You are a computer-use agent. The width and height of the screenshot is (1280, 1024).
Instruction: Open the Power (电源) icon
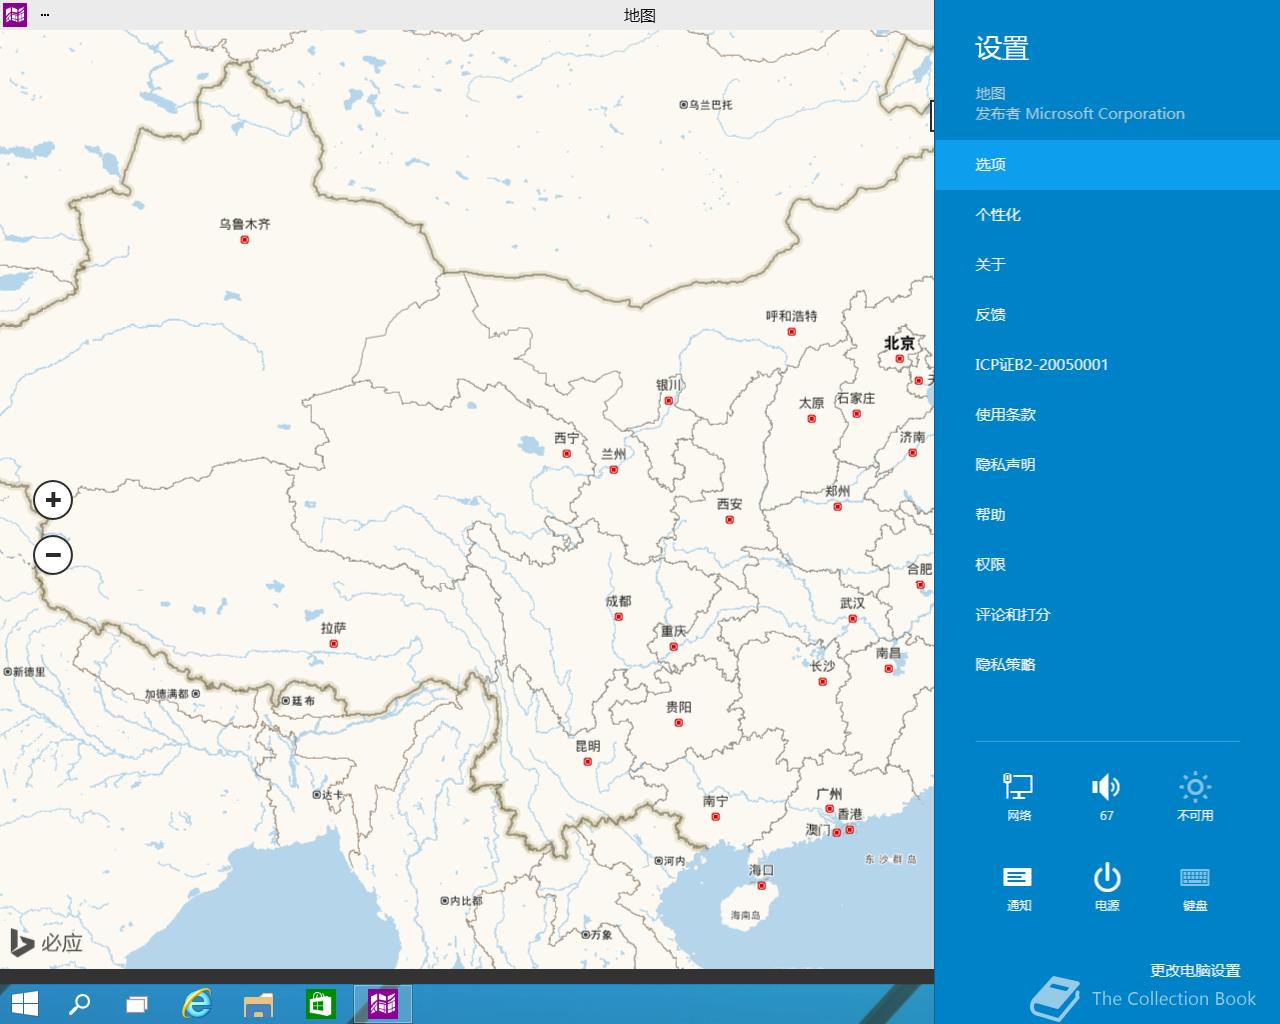pyautogui.click(x=1106, y=887)
